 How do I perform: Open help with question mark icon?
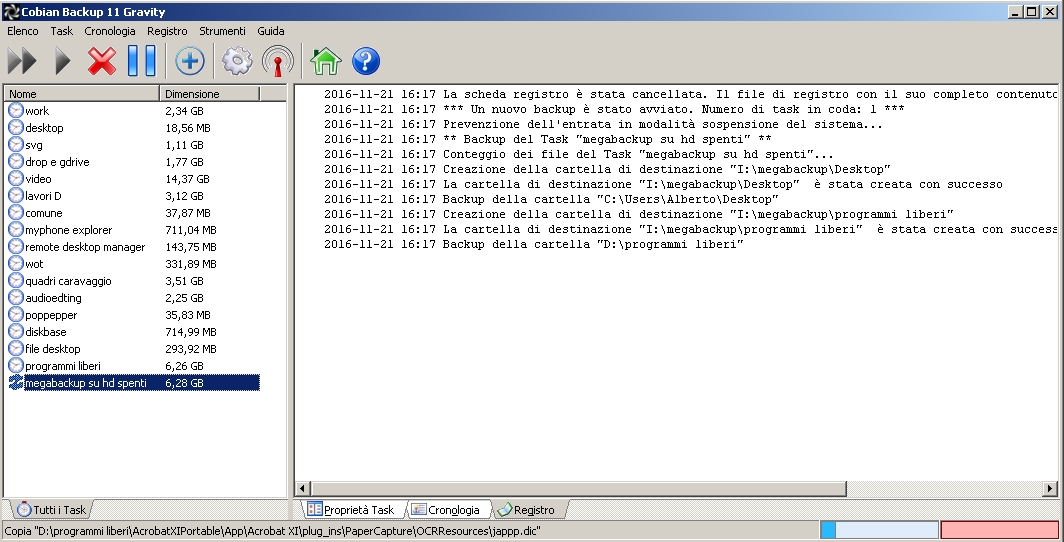point(366,61)
